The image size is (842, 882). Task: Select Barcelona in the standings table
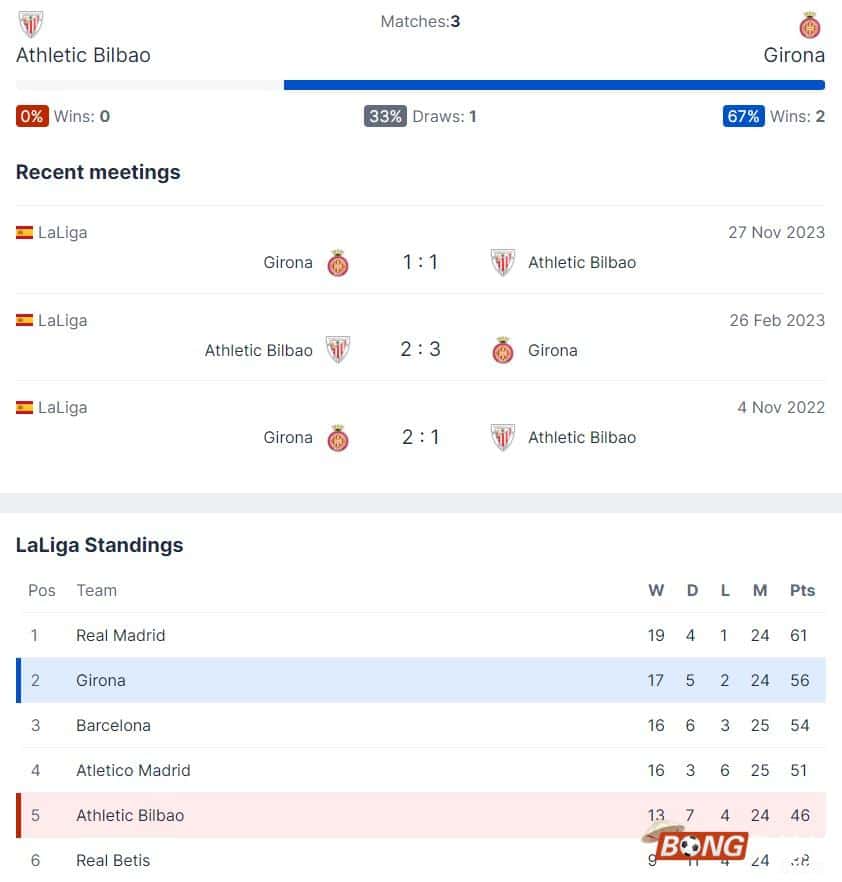coord(113,725)
